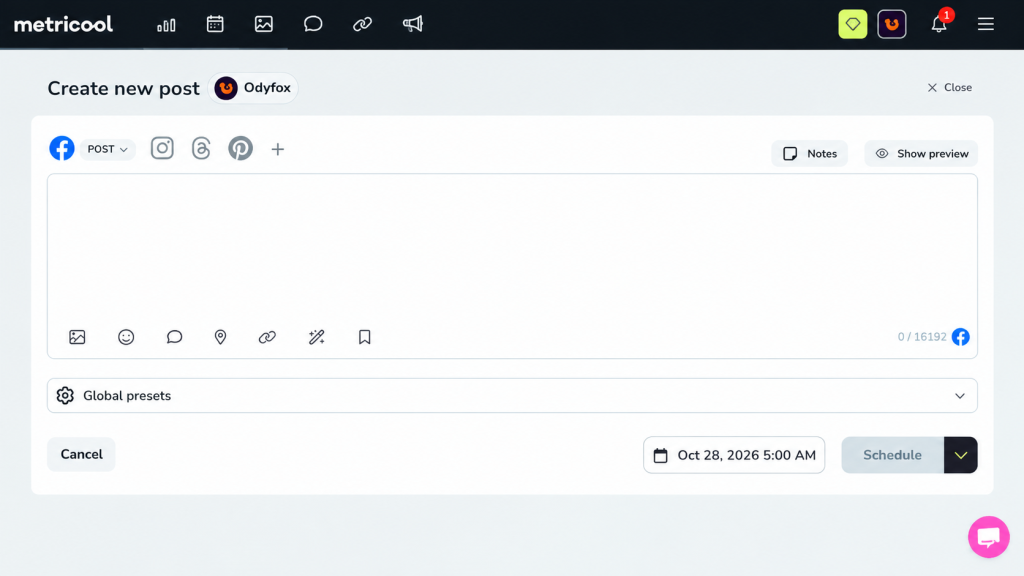
Task: Toggle Show preview
Action: pos(921,153)
